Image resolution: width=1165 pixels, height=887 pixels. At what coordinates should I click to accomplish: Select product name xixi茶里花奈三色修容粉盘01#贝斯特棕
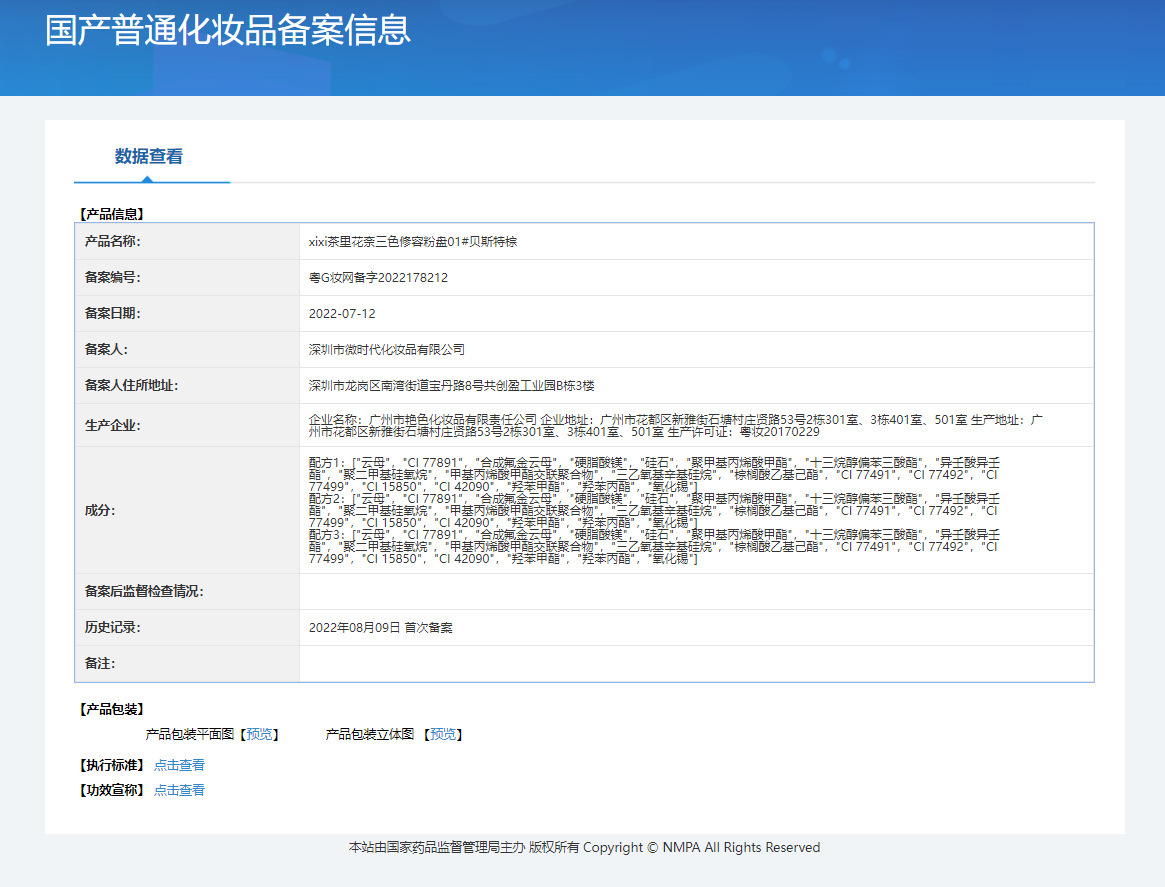coord(412,241)
